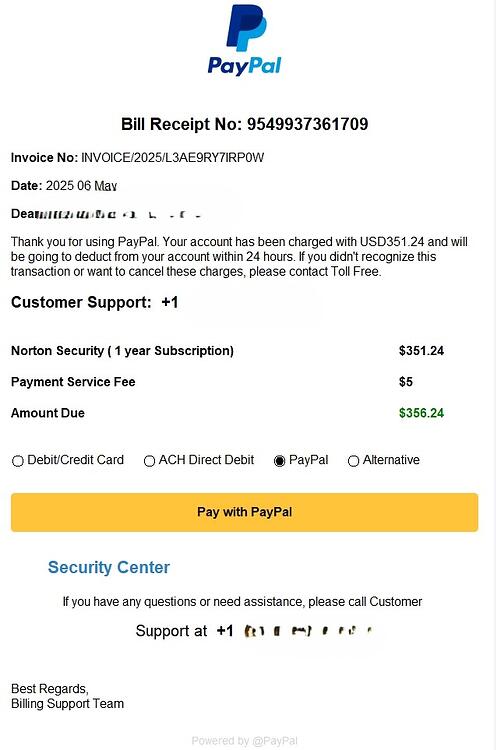The image size is (496, 750).
Task: Select the Debit/Credit Card radio button
Action: tap(18, 461)
